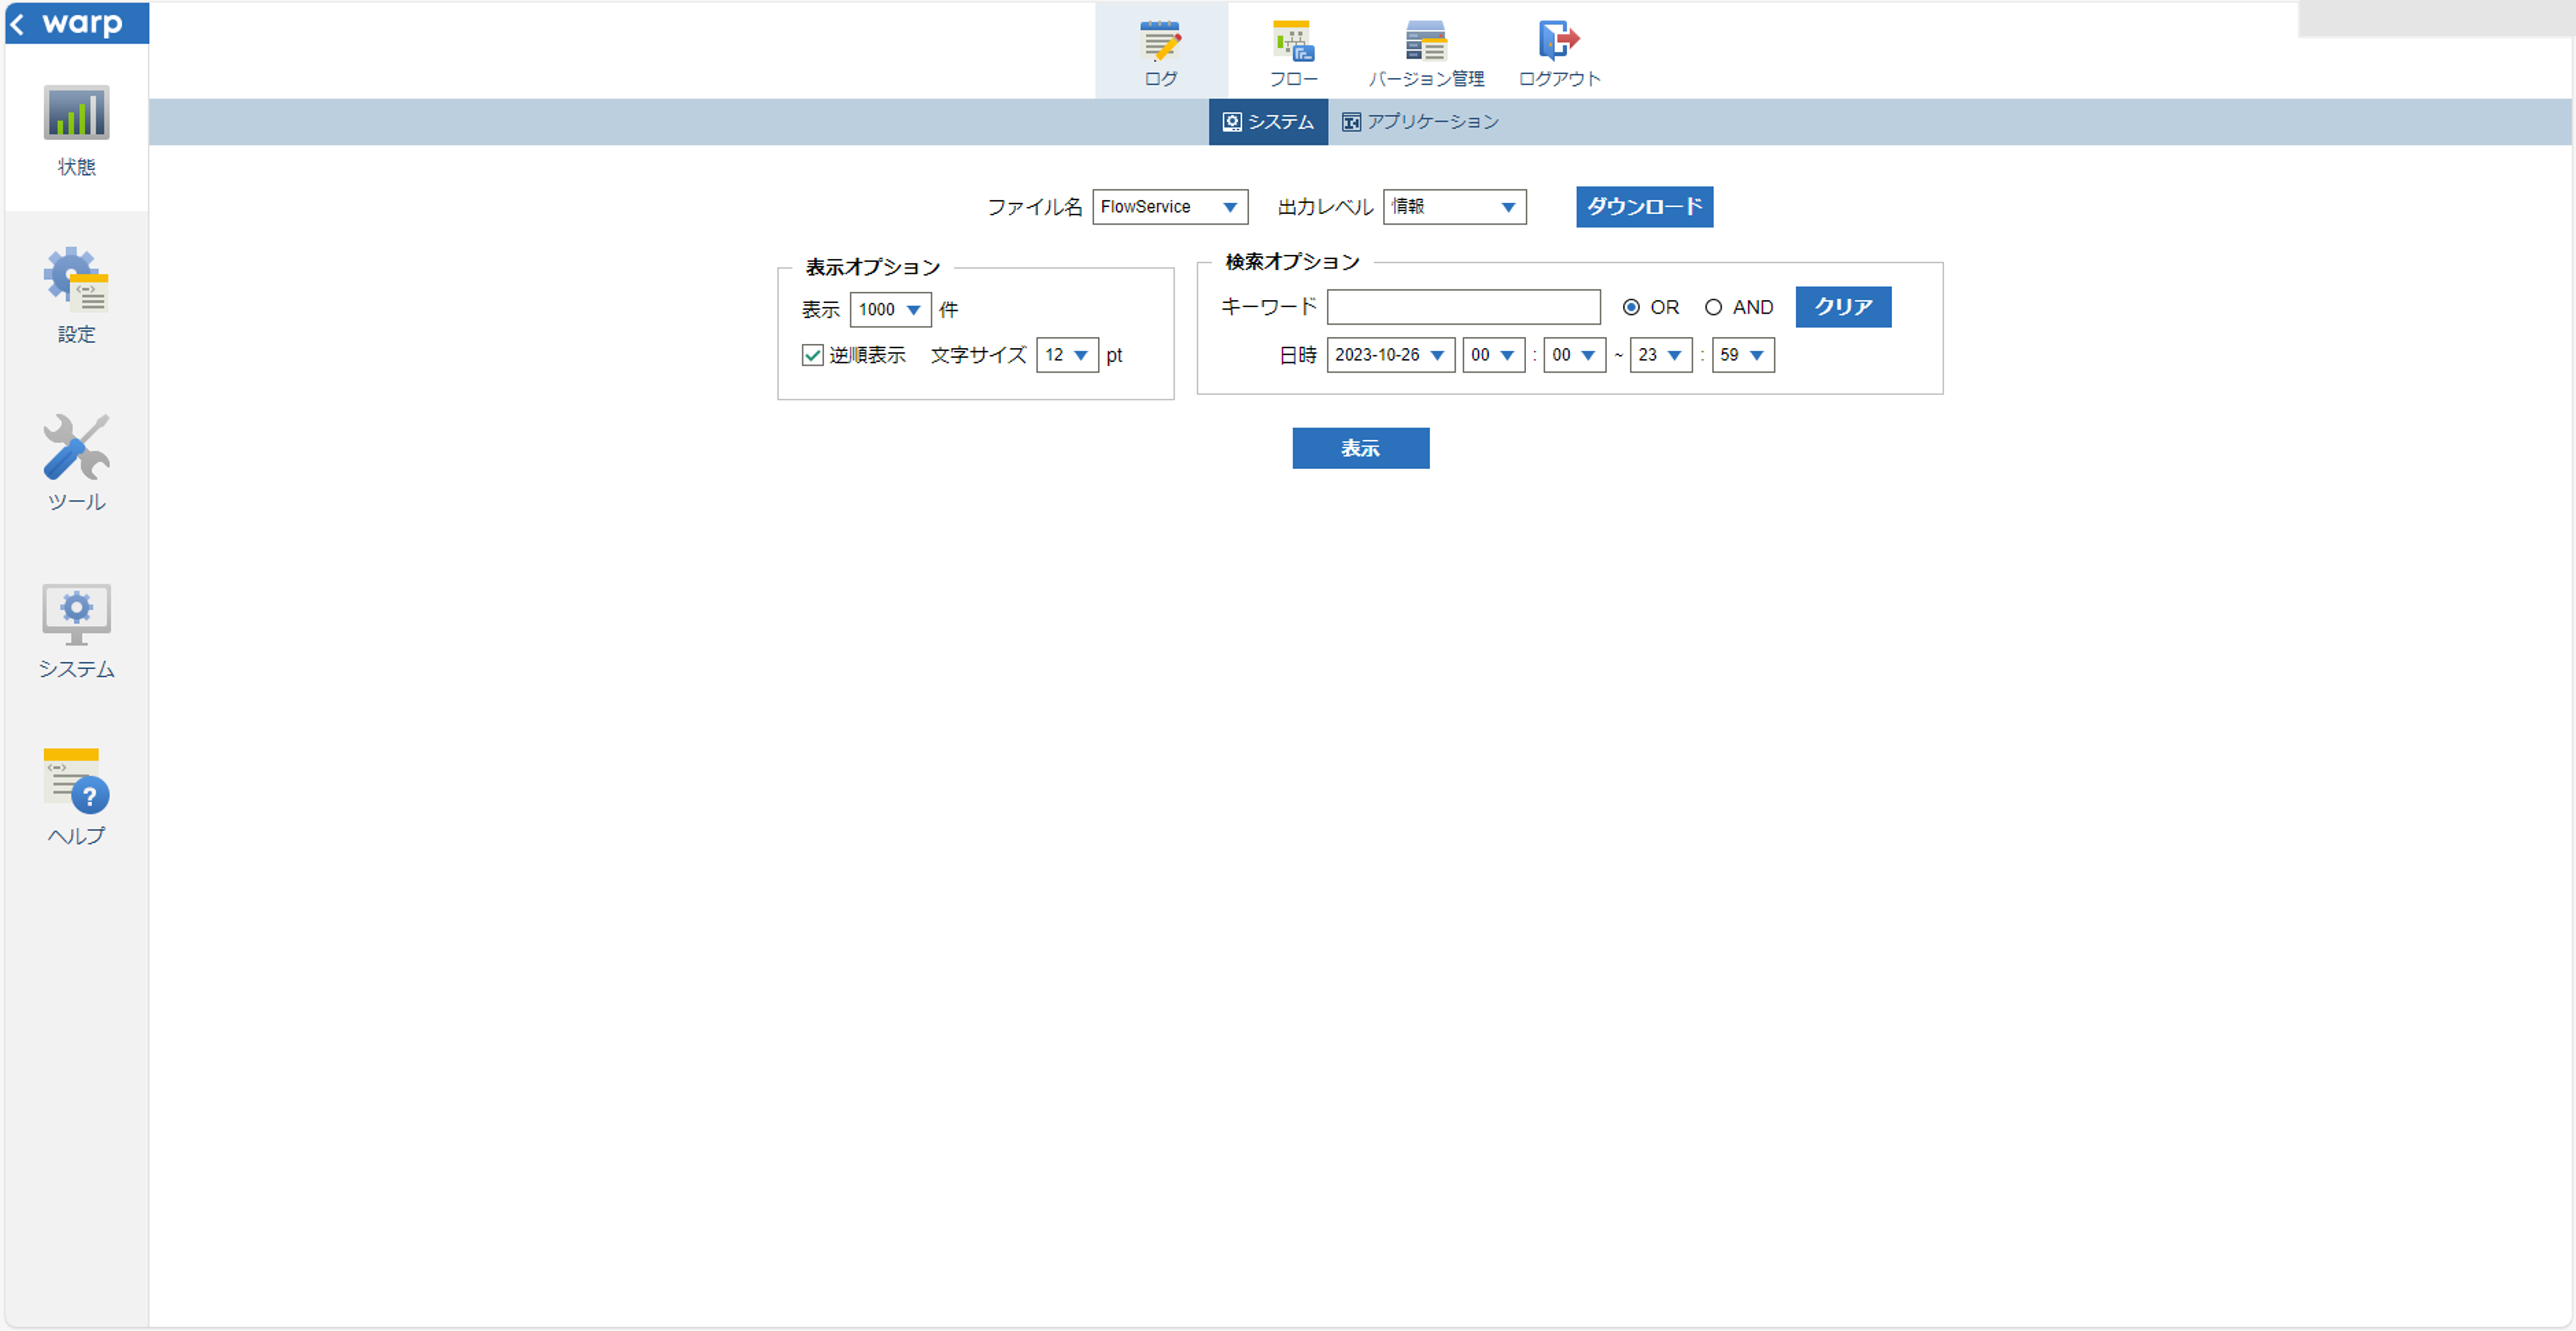This screenshot has height=1331, width=2576.
Task: Focus the キーワード input field
Action: coord(1463,307)
